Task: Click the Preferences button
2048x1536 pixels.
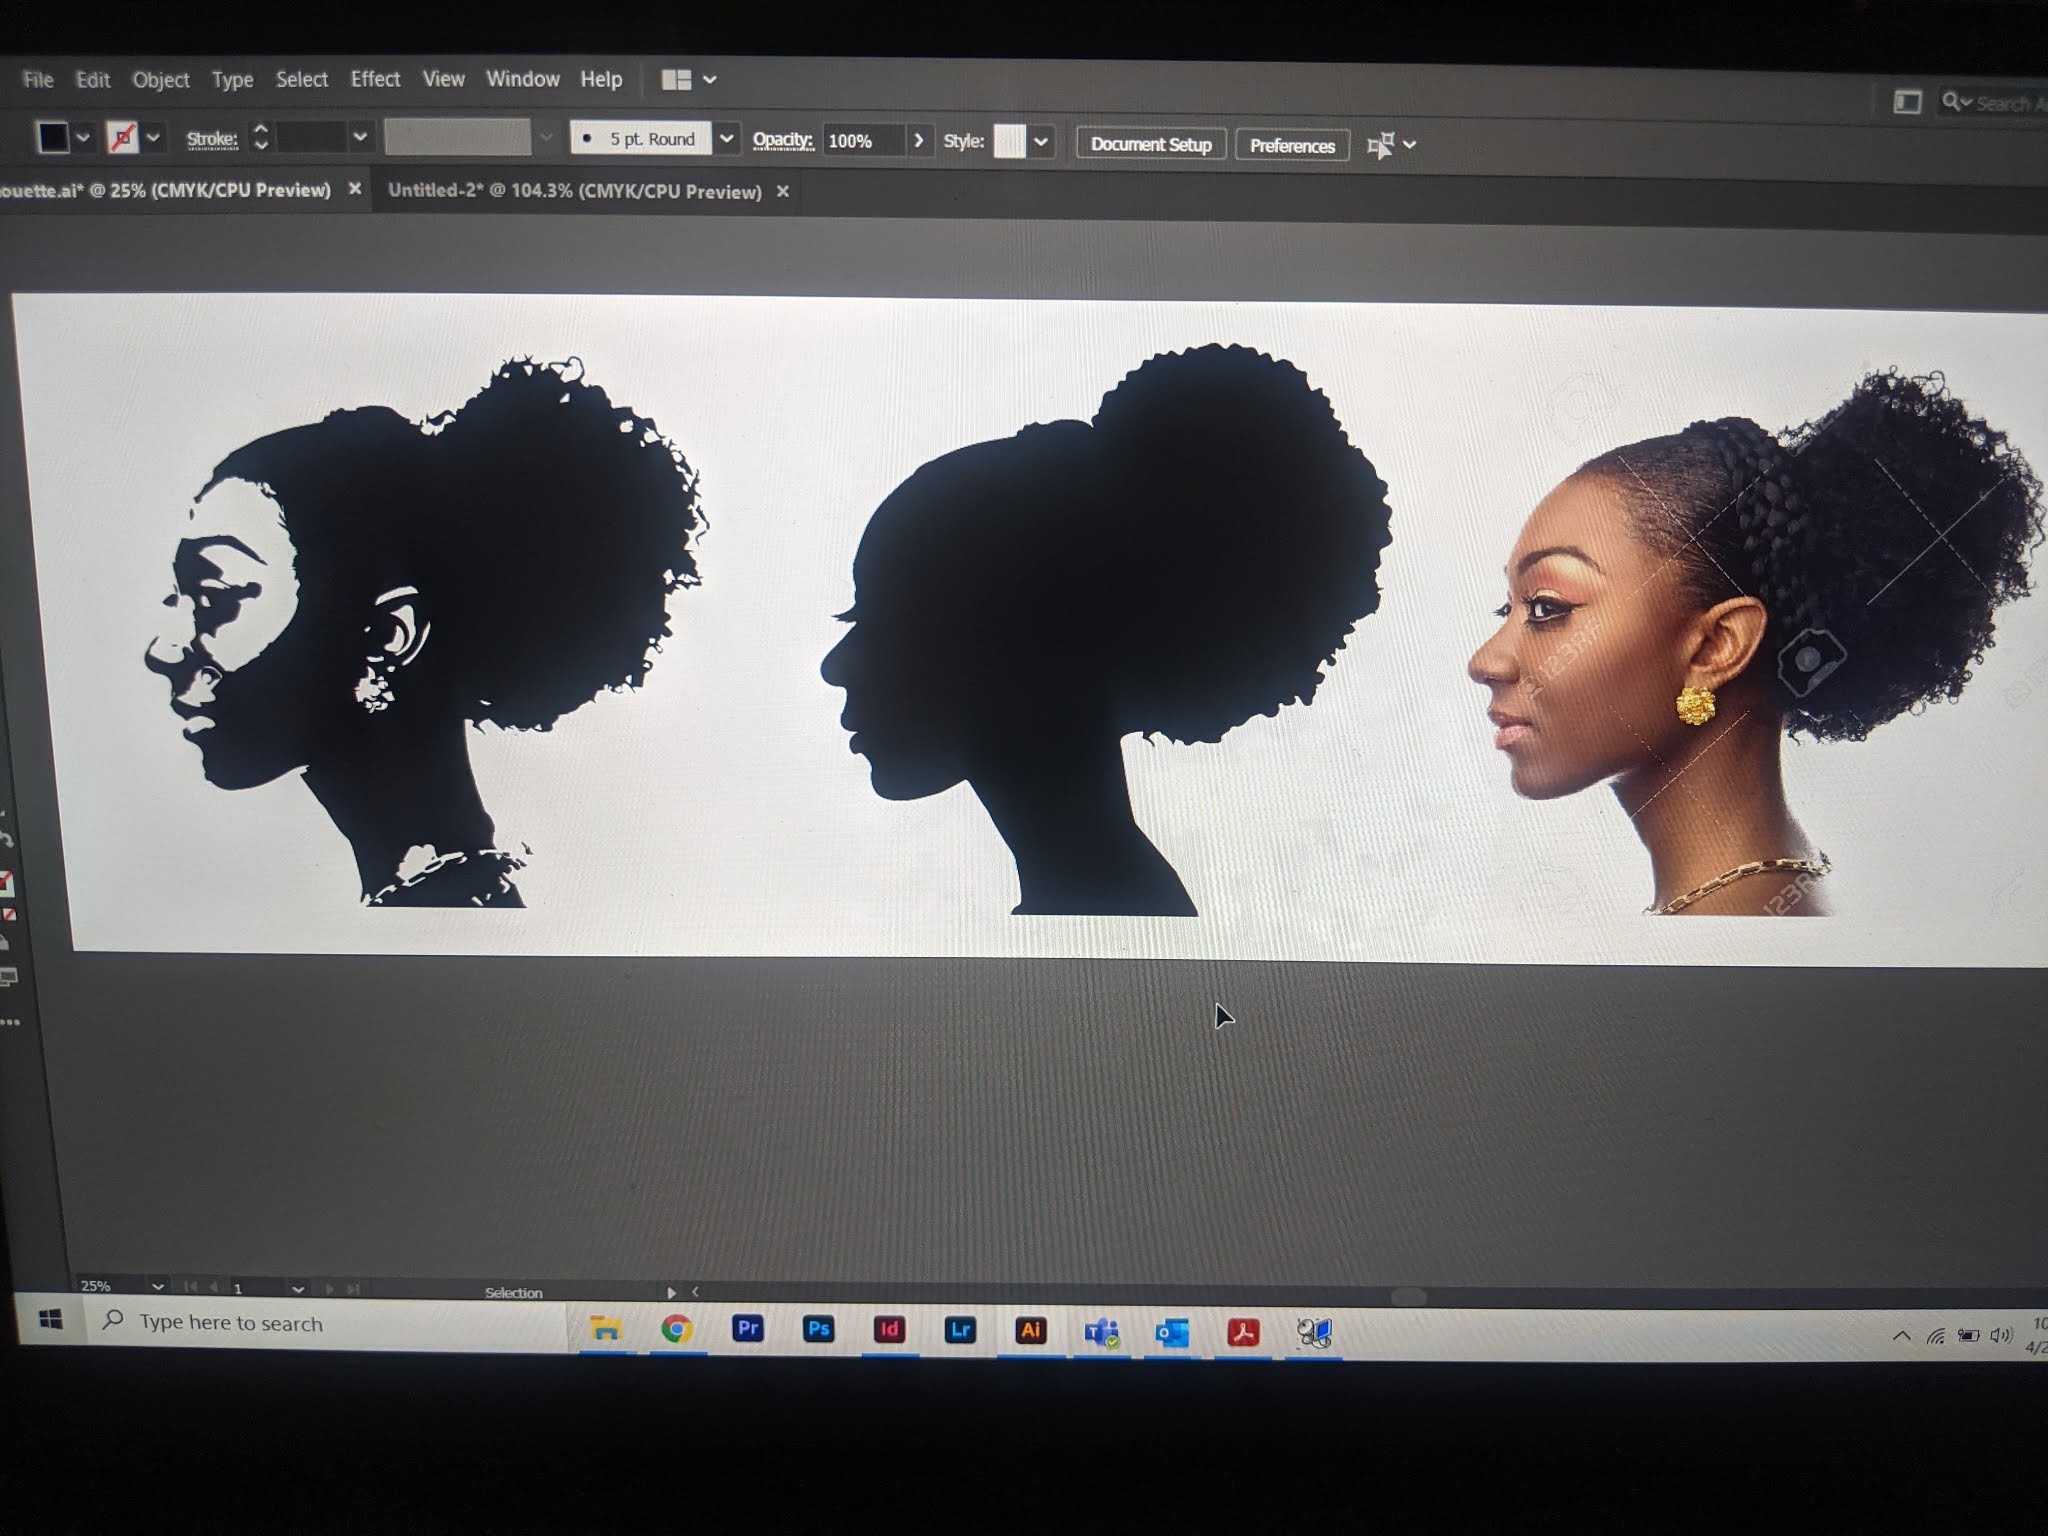Action: [1292, 146]
